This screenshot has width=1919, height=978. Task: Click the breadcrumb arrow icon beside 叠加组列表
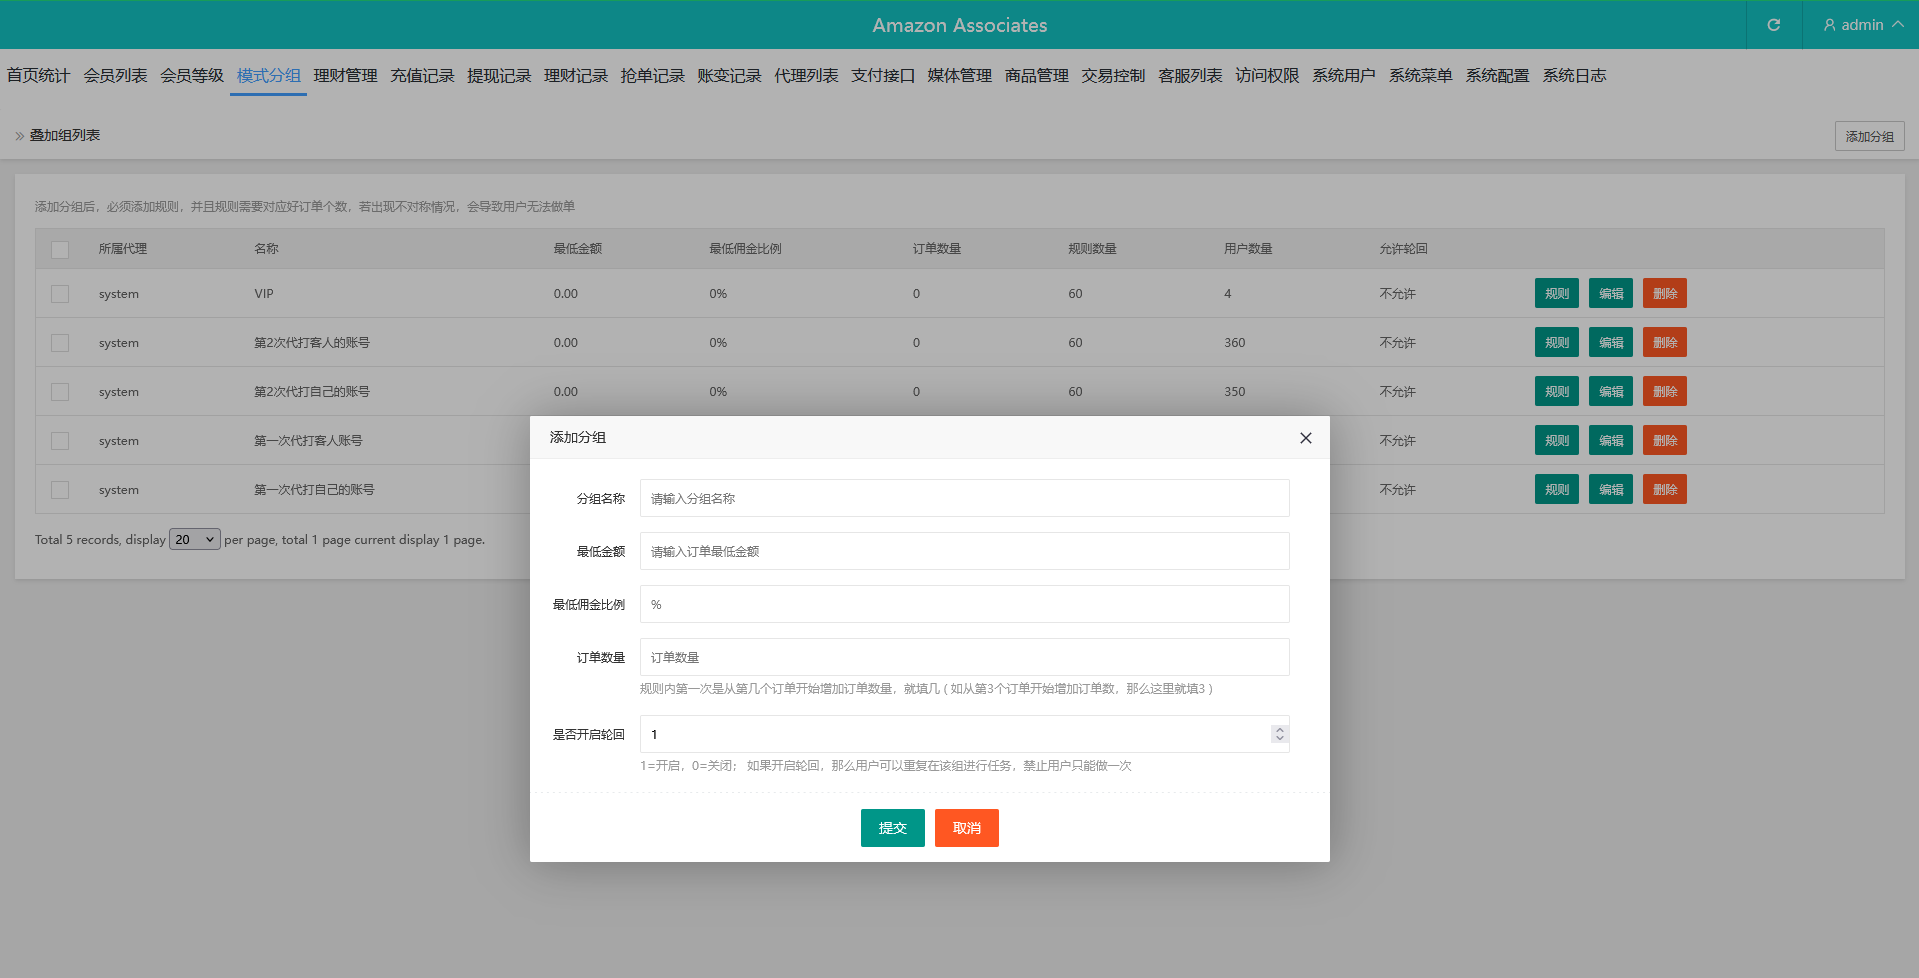tap(20, 136)
